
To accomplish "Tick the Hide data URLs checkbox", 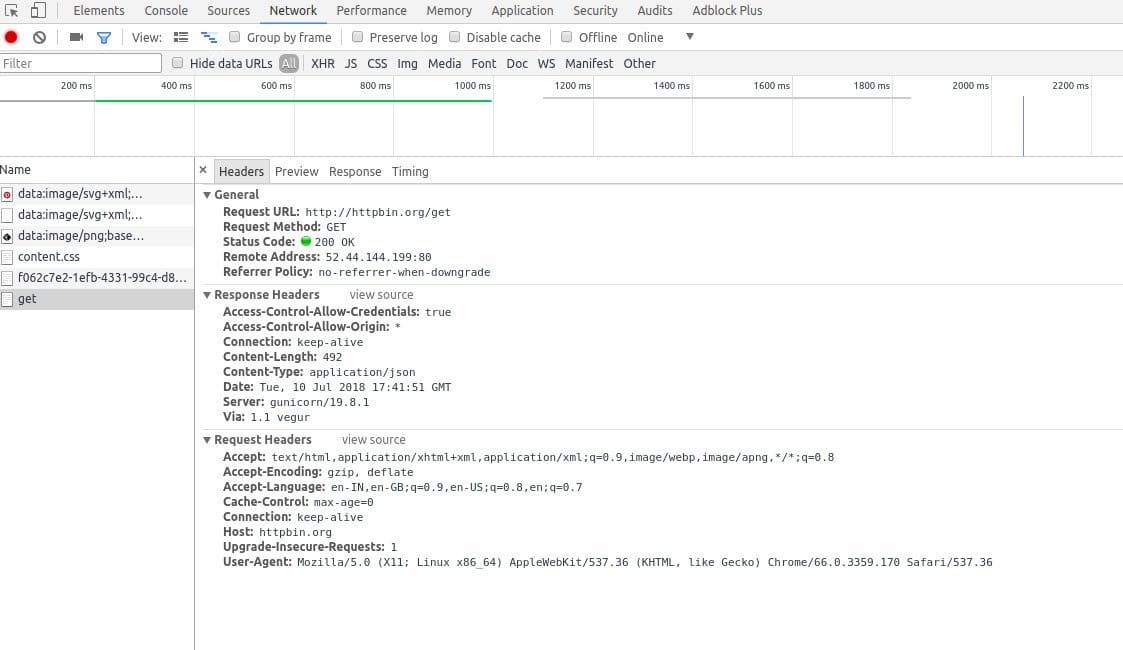I will (178, 63).
